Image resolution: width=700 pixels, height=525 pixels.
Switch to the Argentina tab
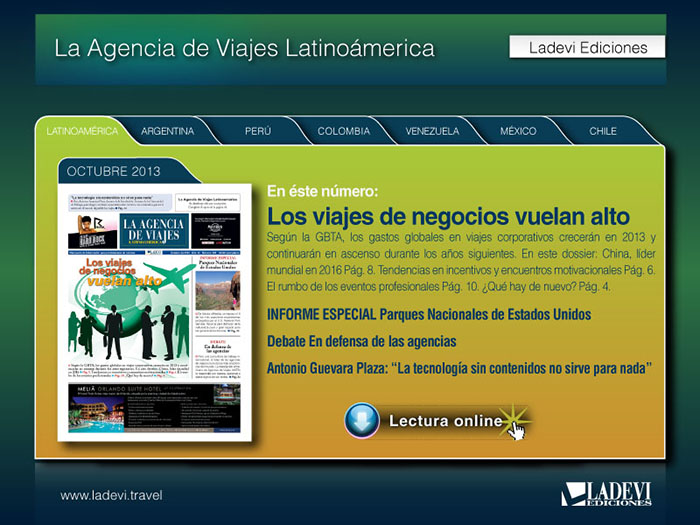point(167,131)
